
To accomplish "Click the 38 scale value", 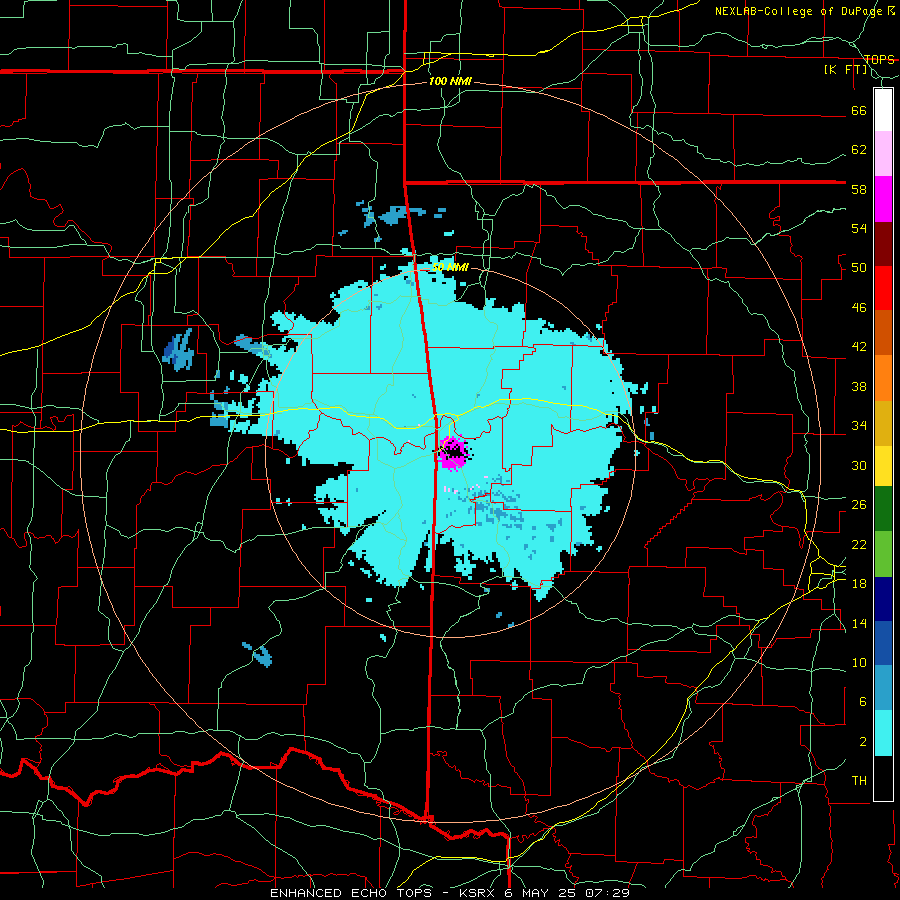I will point(859,386).
